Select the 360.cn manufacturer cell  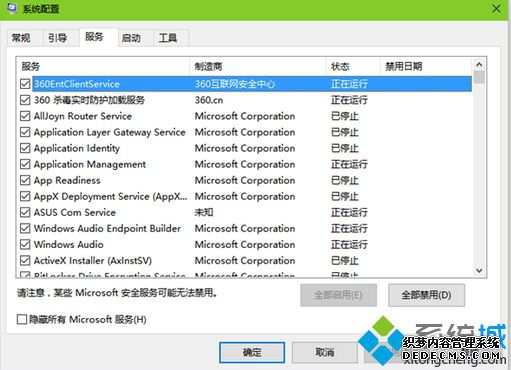tap(209, 100)
